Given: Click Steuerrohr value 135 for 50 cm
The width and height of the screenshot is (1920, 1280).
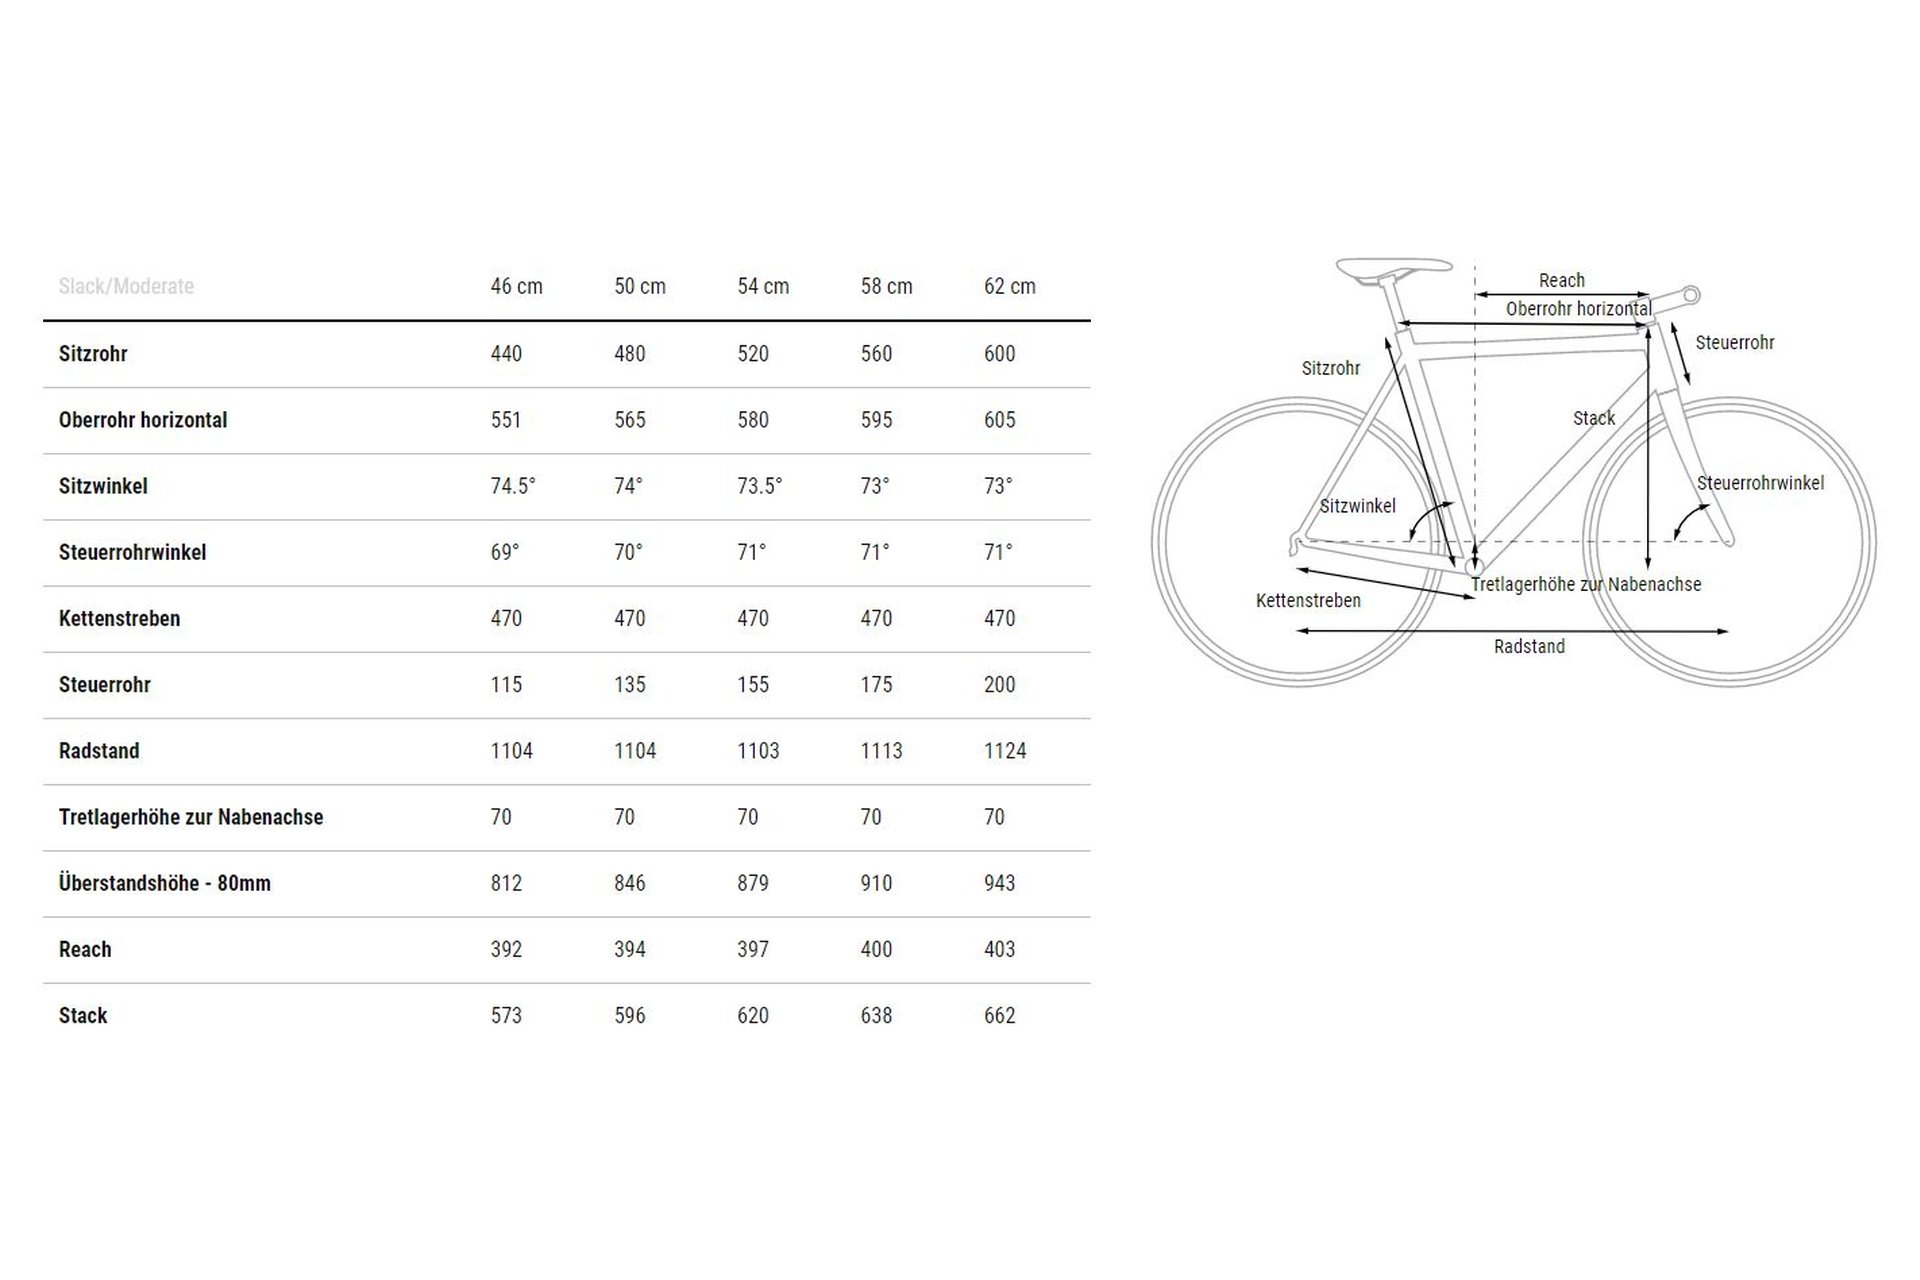Looking at the screenshot, I should [630, 685].
